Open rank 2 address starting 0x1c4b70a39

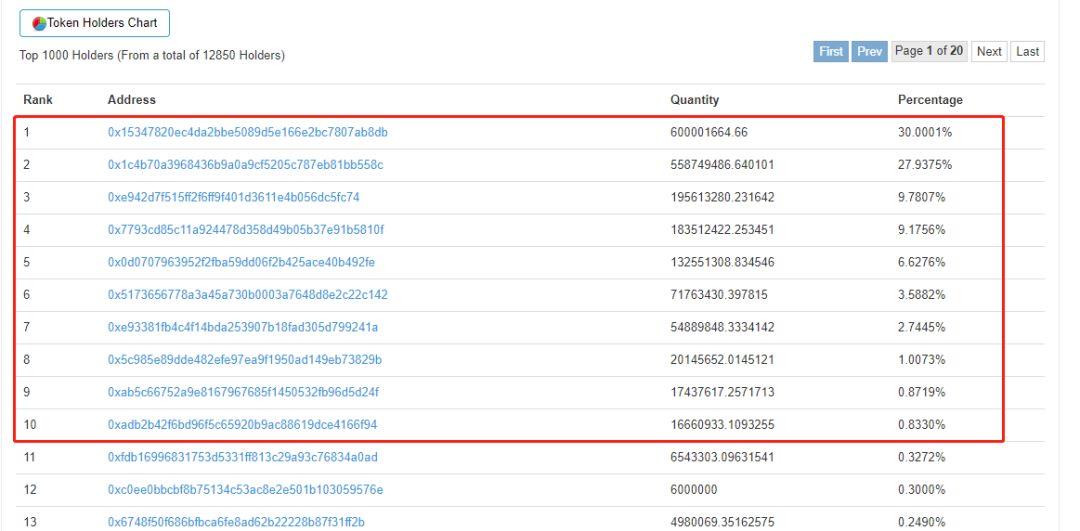[x=245, y=164]
